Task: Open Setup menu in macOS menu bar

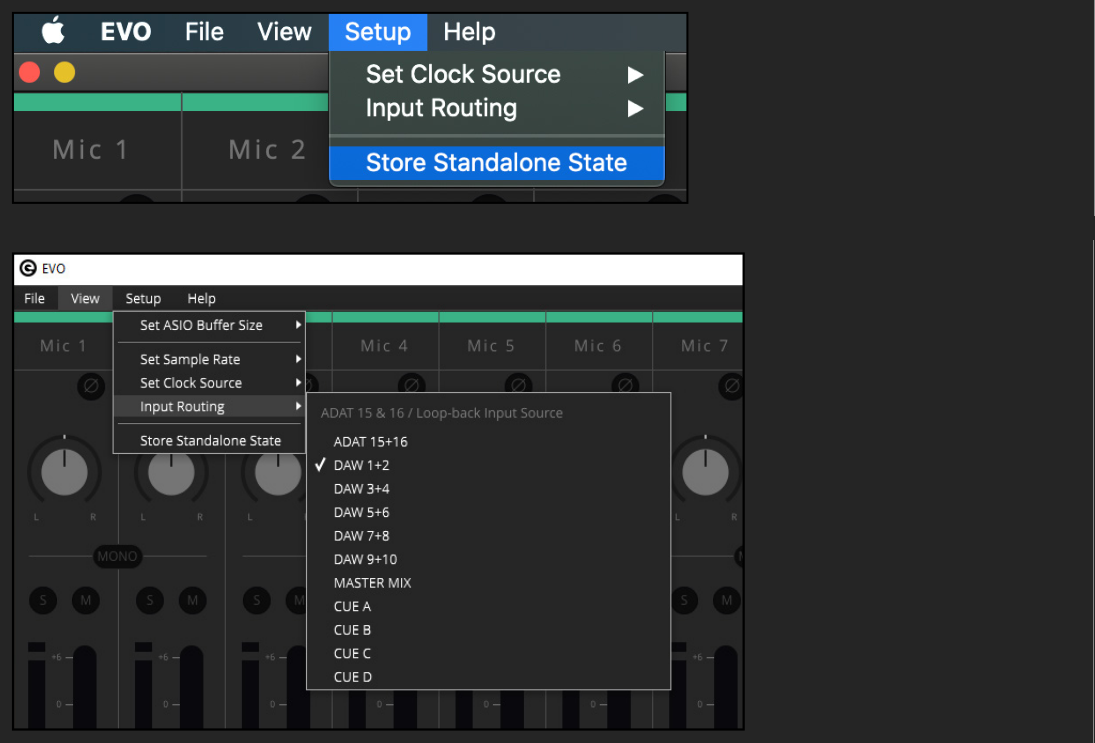Action: 378,31
